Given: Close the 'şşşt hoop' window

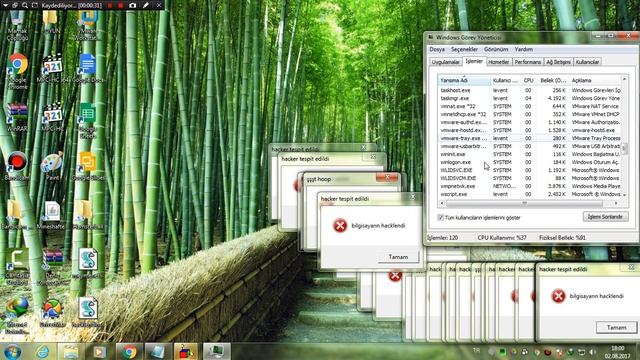Looking at the screenshot, I should pyautogui.click(x=387, y=177).
